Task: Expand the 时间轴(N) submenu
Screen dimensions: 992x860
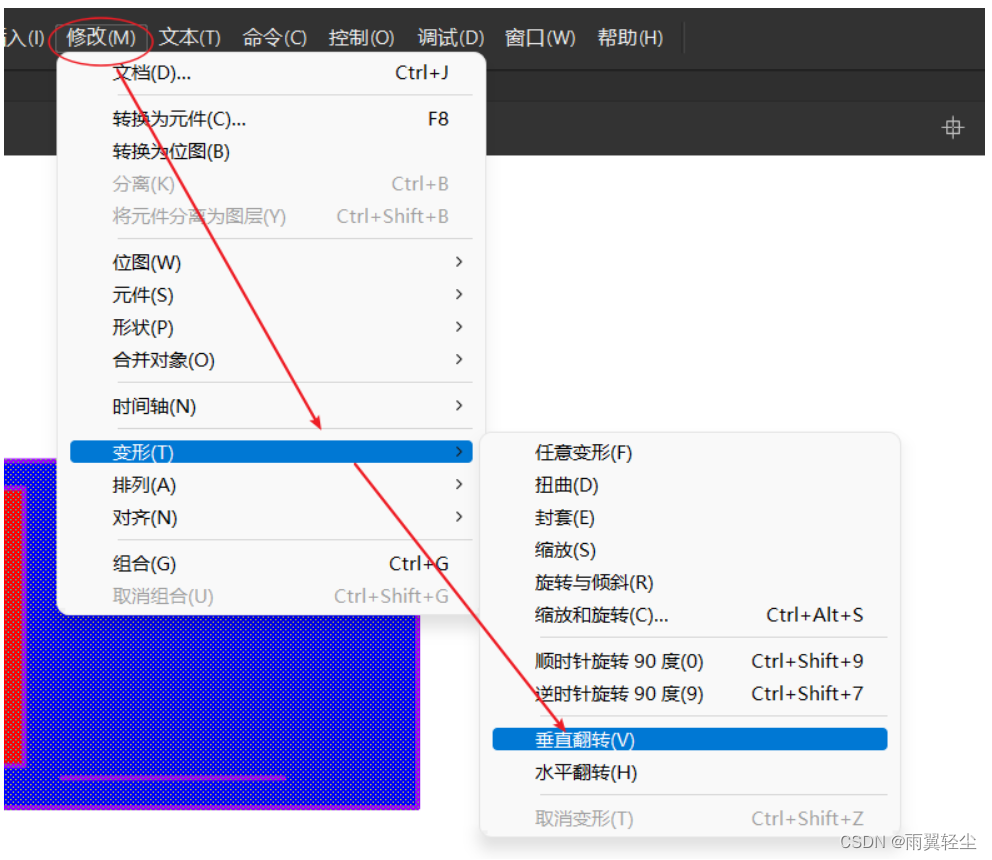Action: [271, 406]
